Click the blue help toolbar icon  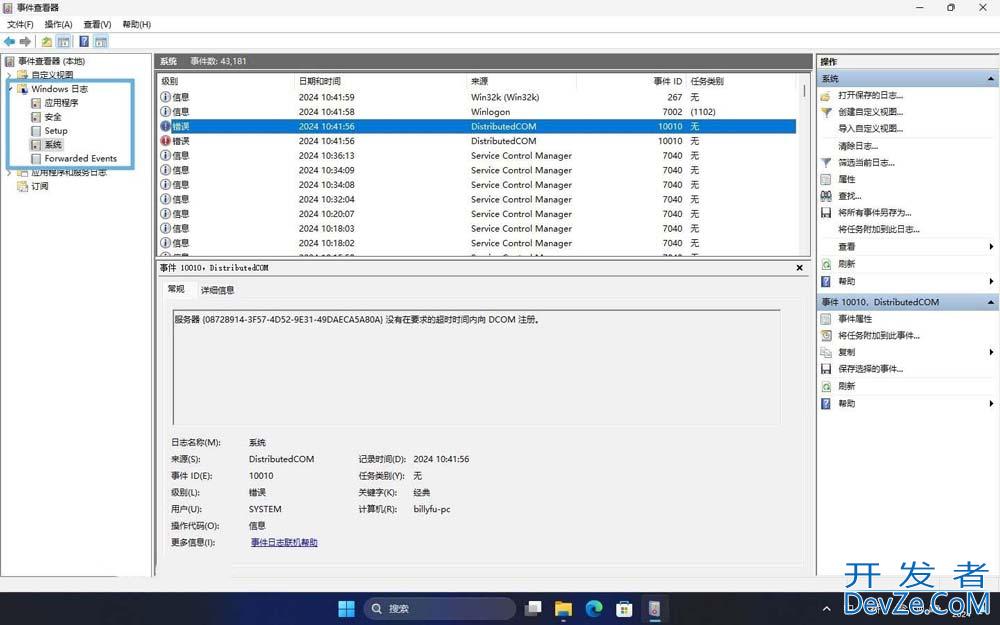(x=84, y=42)
